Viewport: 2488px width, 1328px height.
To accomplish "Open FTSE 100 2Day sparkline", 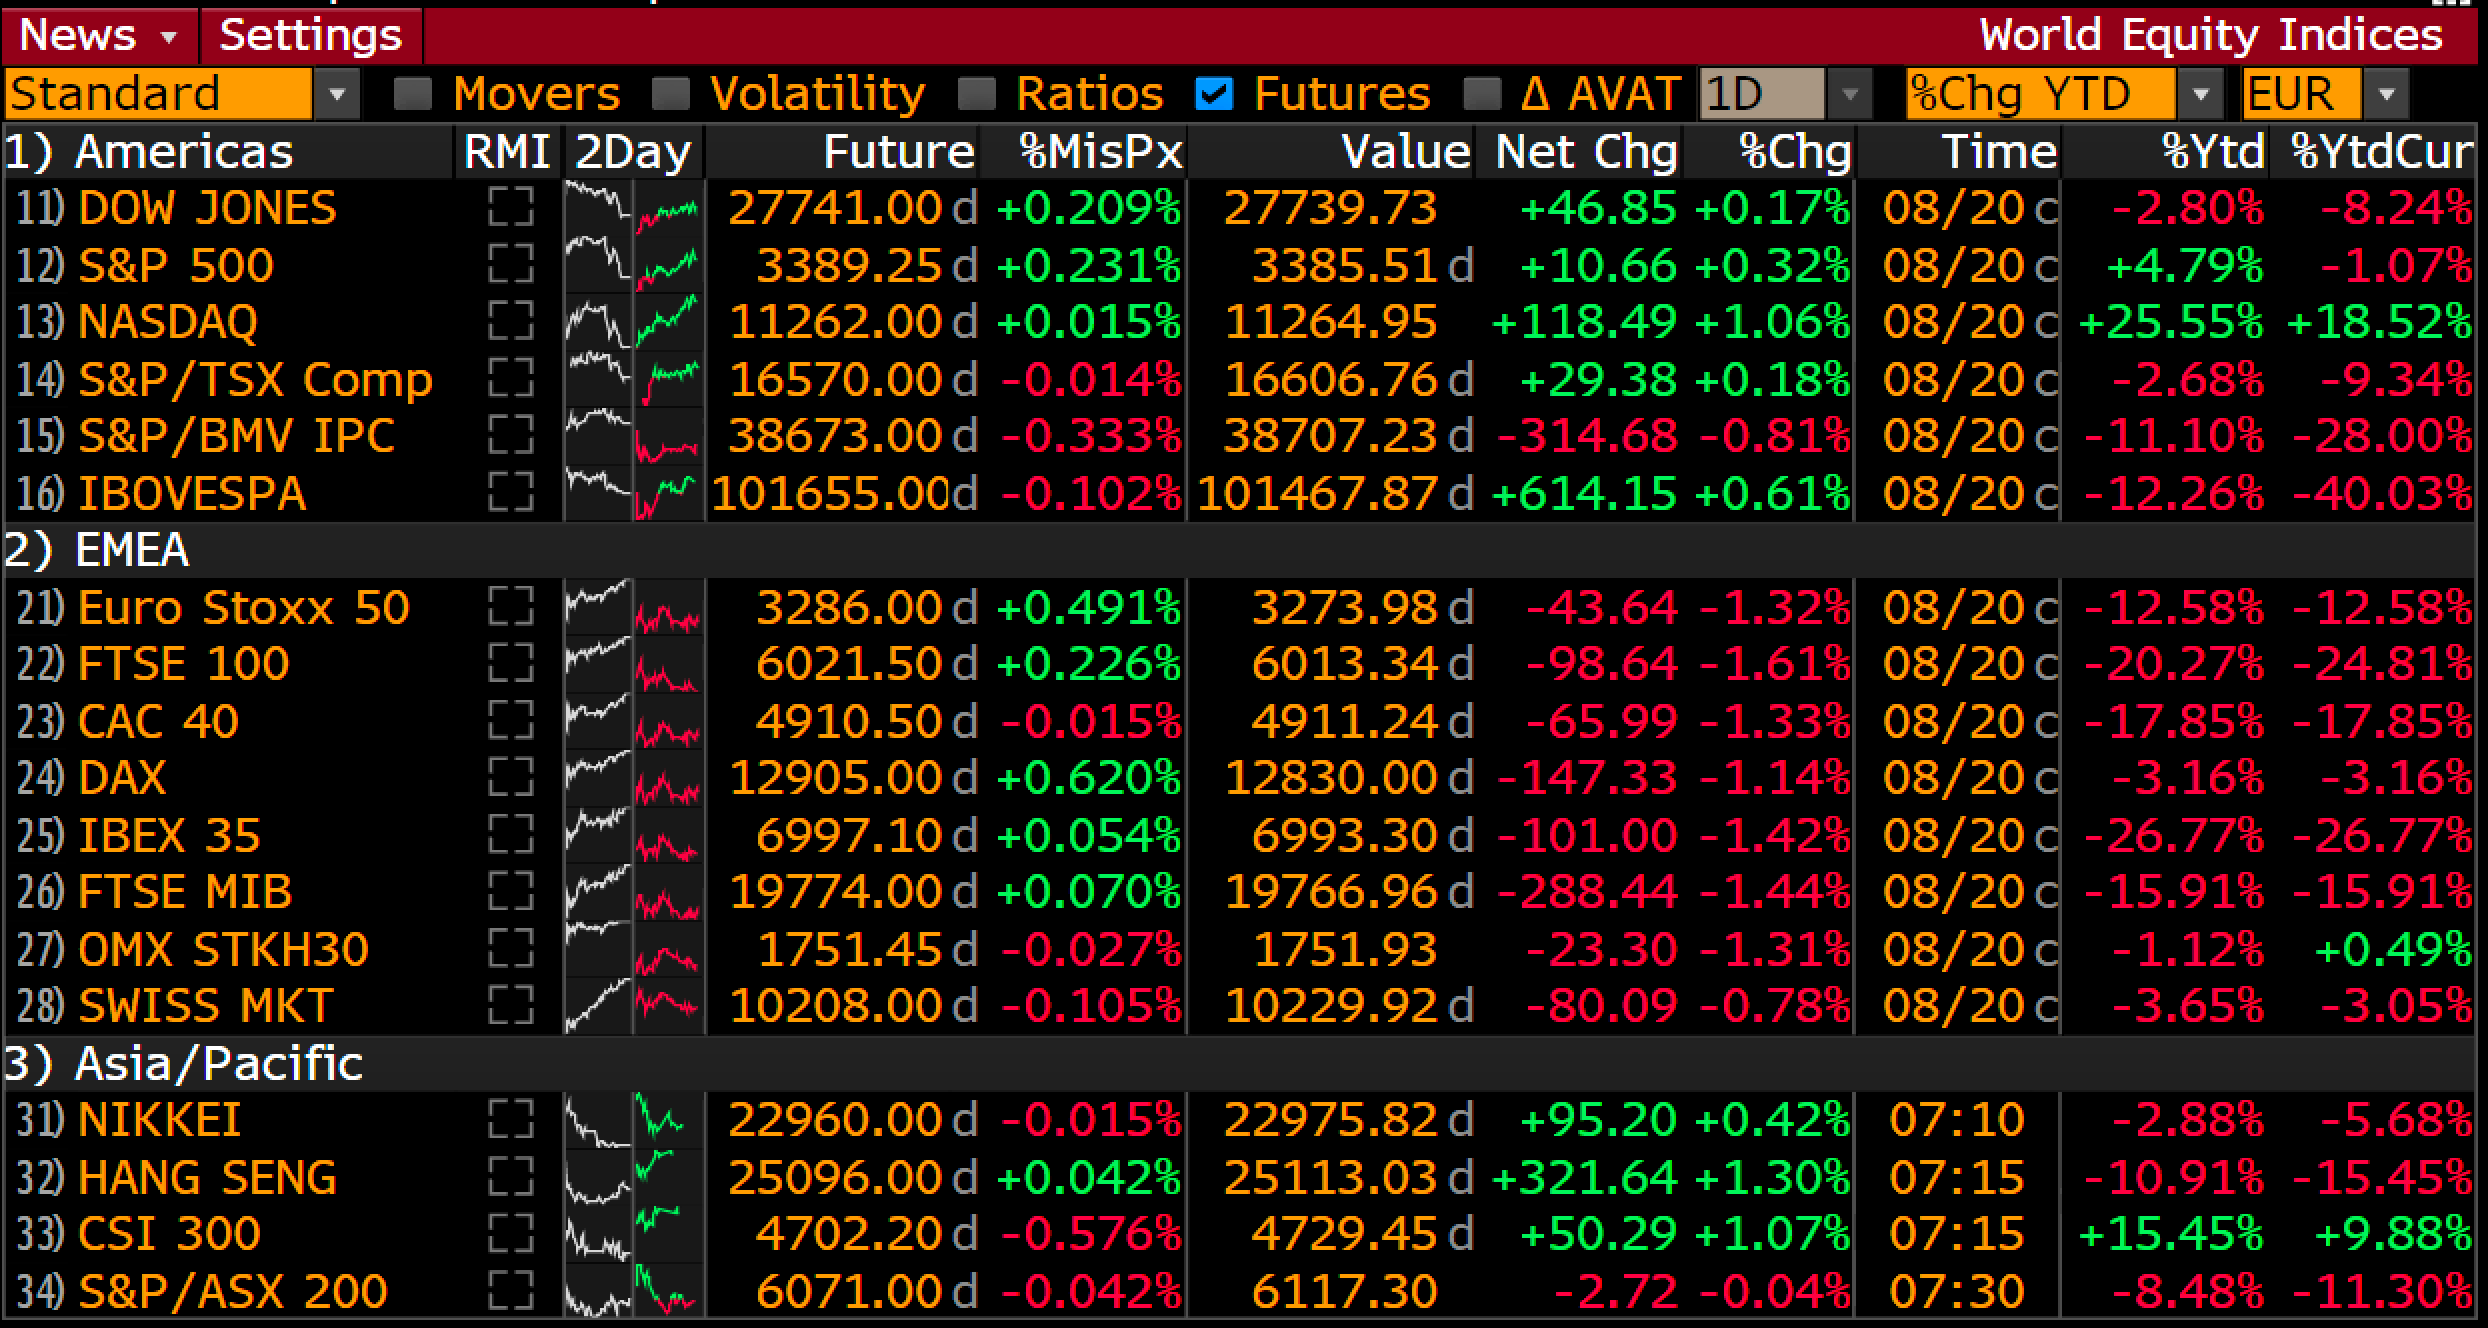I will [x=634, y=664].
